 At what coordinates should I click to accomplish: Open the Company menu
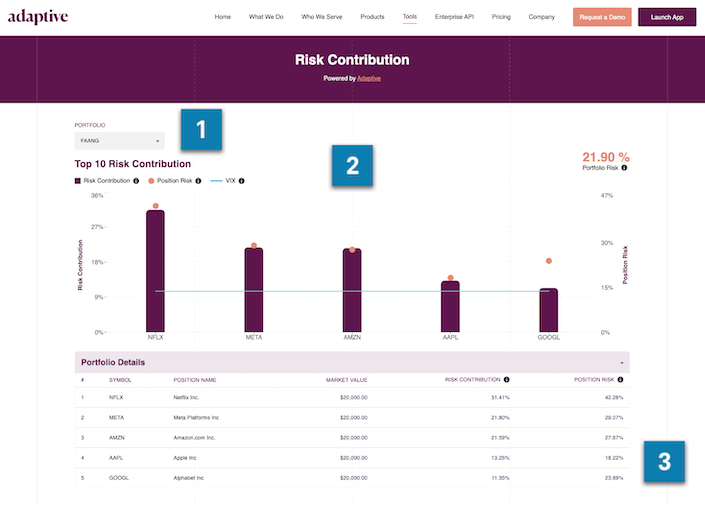(541, 17)
